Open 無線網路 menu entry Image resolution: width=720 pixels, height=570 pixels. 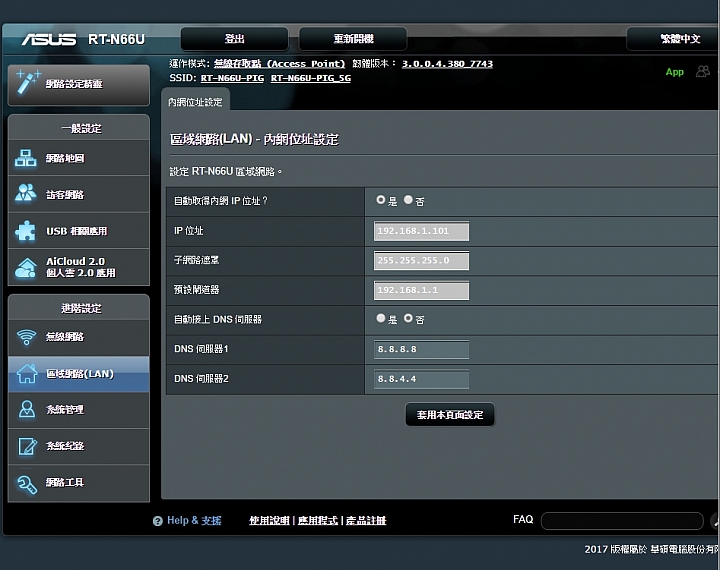click(79, 337)
